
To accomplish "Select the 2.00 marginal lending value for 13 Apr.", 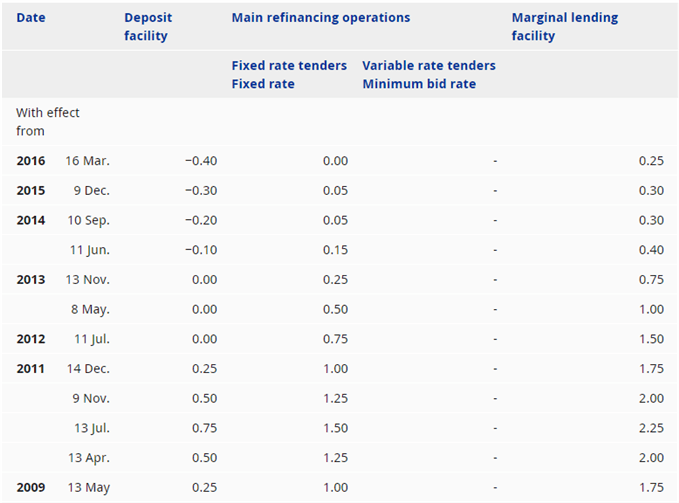I will (x=651, y=458).
